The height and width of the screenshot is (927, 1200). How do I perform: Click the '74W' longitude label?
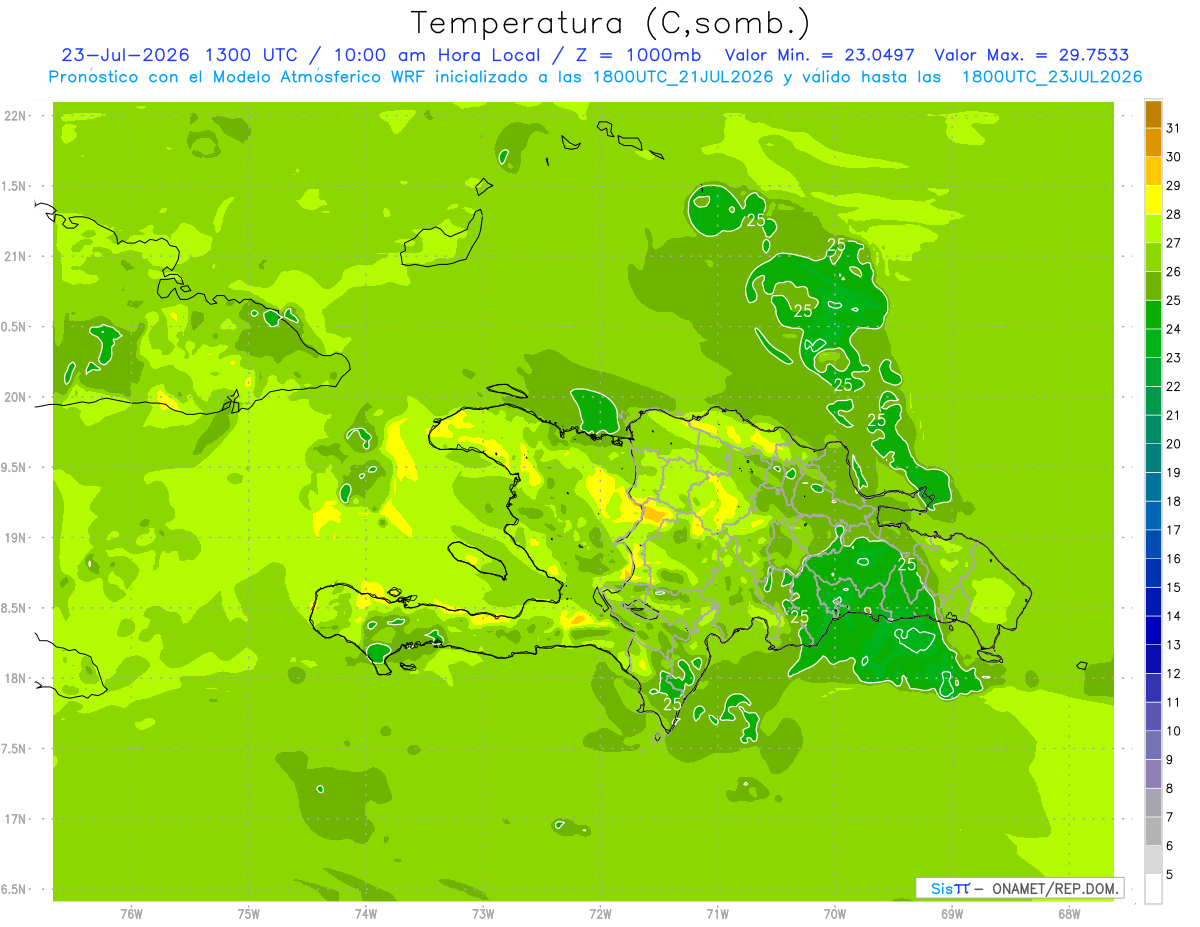pyautogui.click(x=366, y=914)
